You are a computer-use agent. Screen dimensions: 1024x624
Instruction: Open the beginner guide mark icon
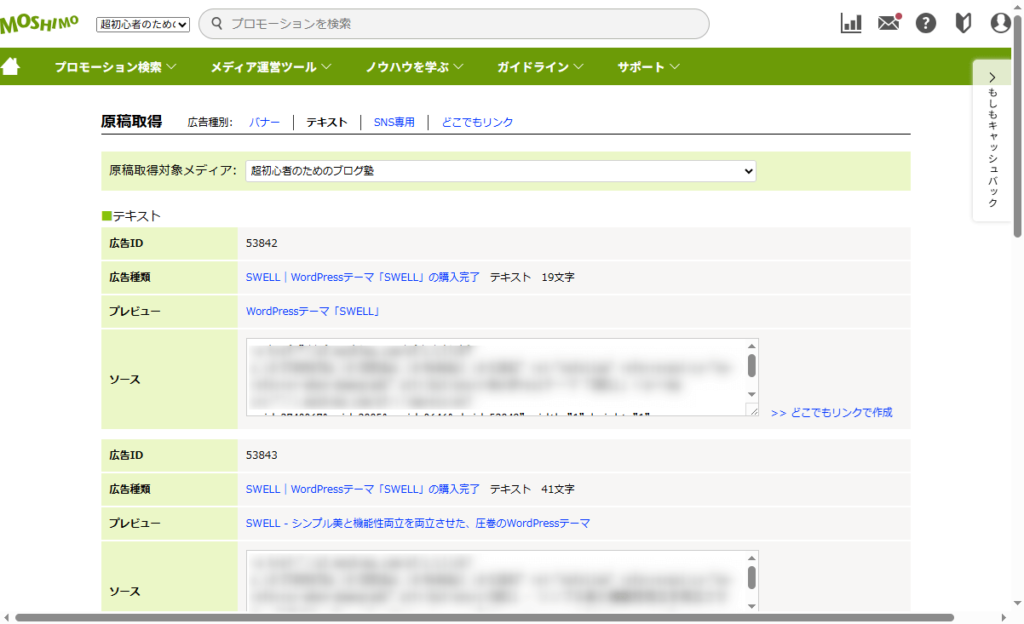pos(963,23)
